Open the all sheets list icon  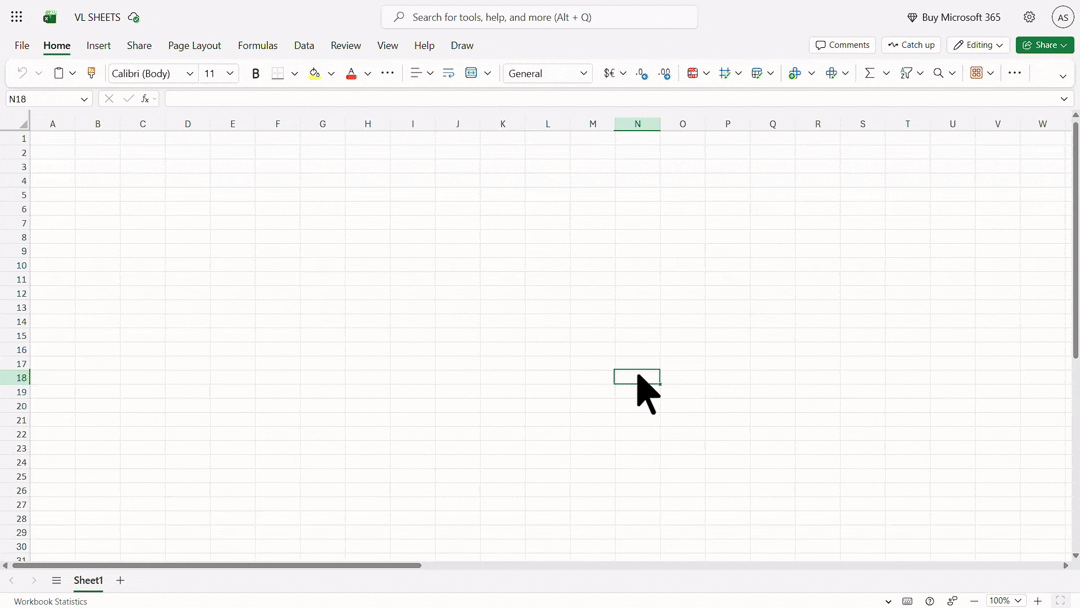(56, 580)
